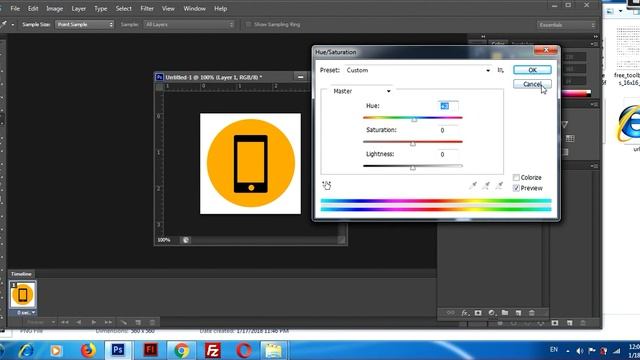Click the zoom level 100% field

coord(164,240)
